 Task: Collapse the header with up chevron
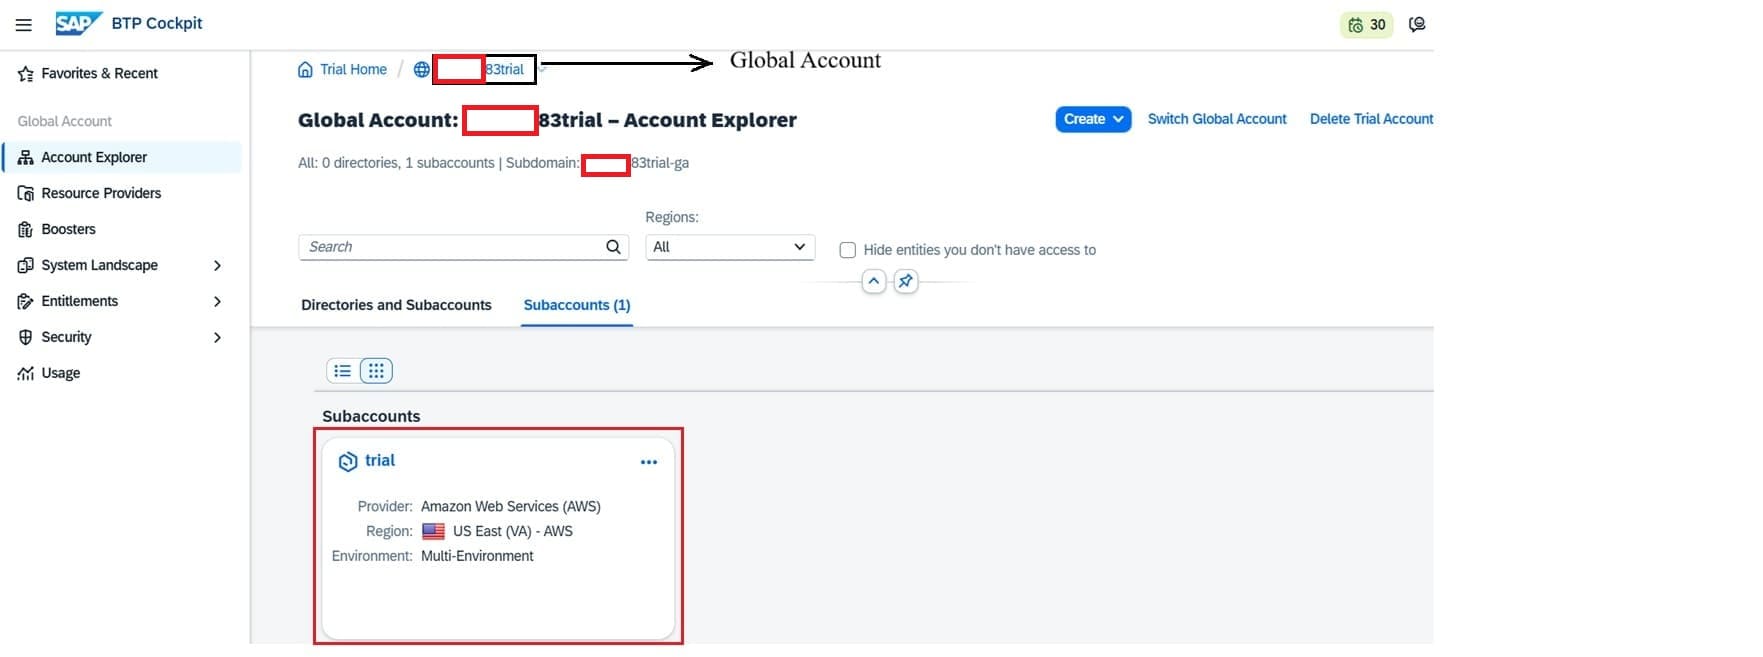pyautogui.click(x=874, y=282)
